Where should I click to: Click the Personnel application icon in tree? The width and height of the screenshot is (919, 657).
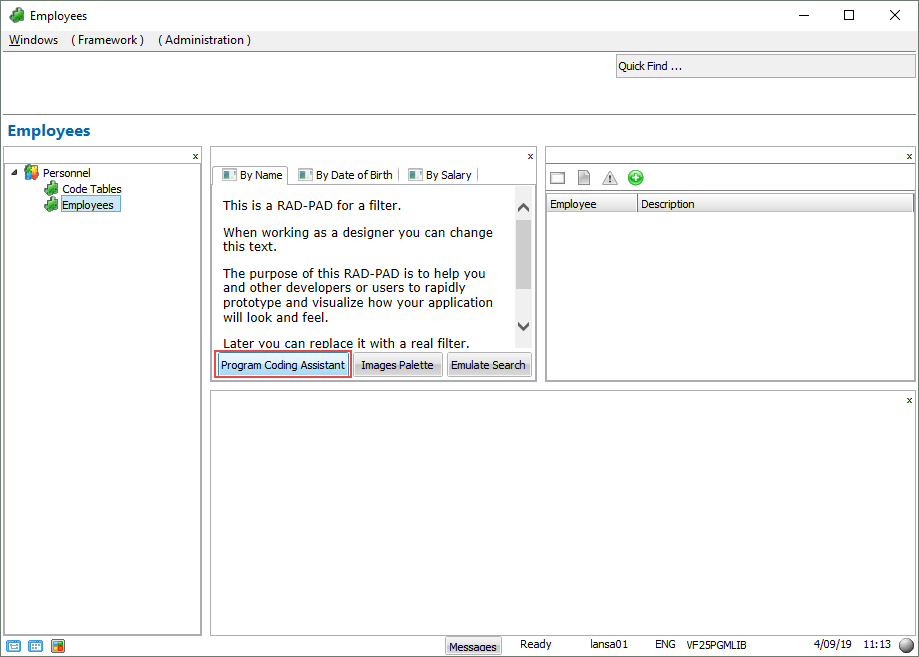(x=32, y=172)
